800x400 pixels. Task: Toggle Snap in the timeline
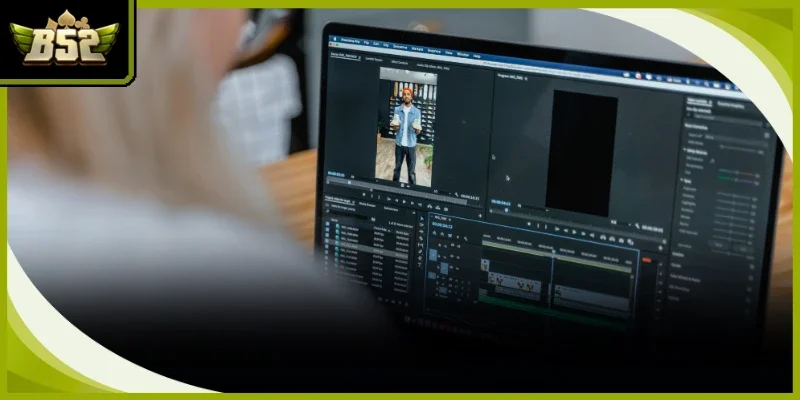[x=442, y=234]
